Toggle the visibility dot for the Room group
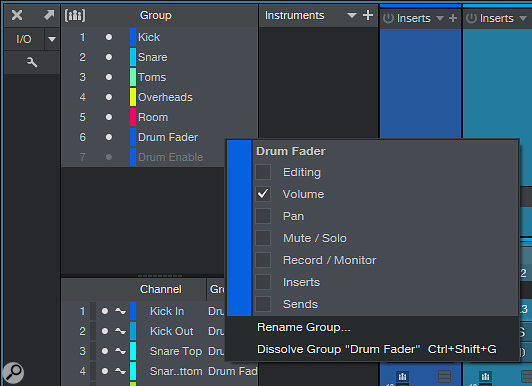 point(109,117)
